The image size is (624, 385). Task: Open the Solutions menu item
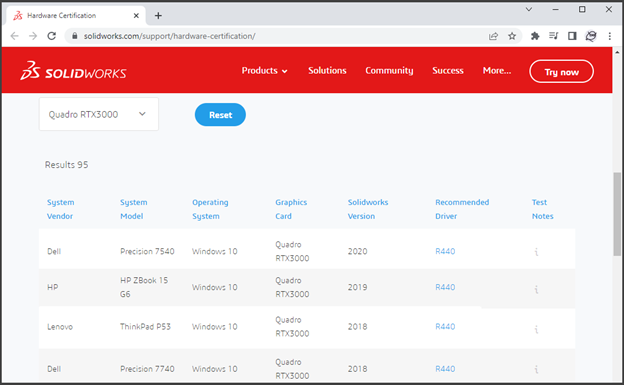tap(327, 70)
